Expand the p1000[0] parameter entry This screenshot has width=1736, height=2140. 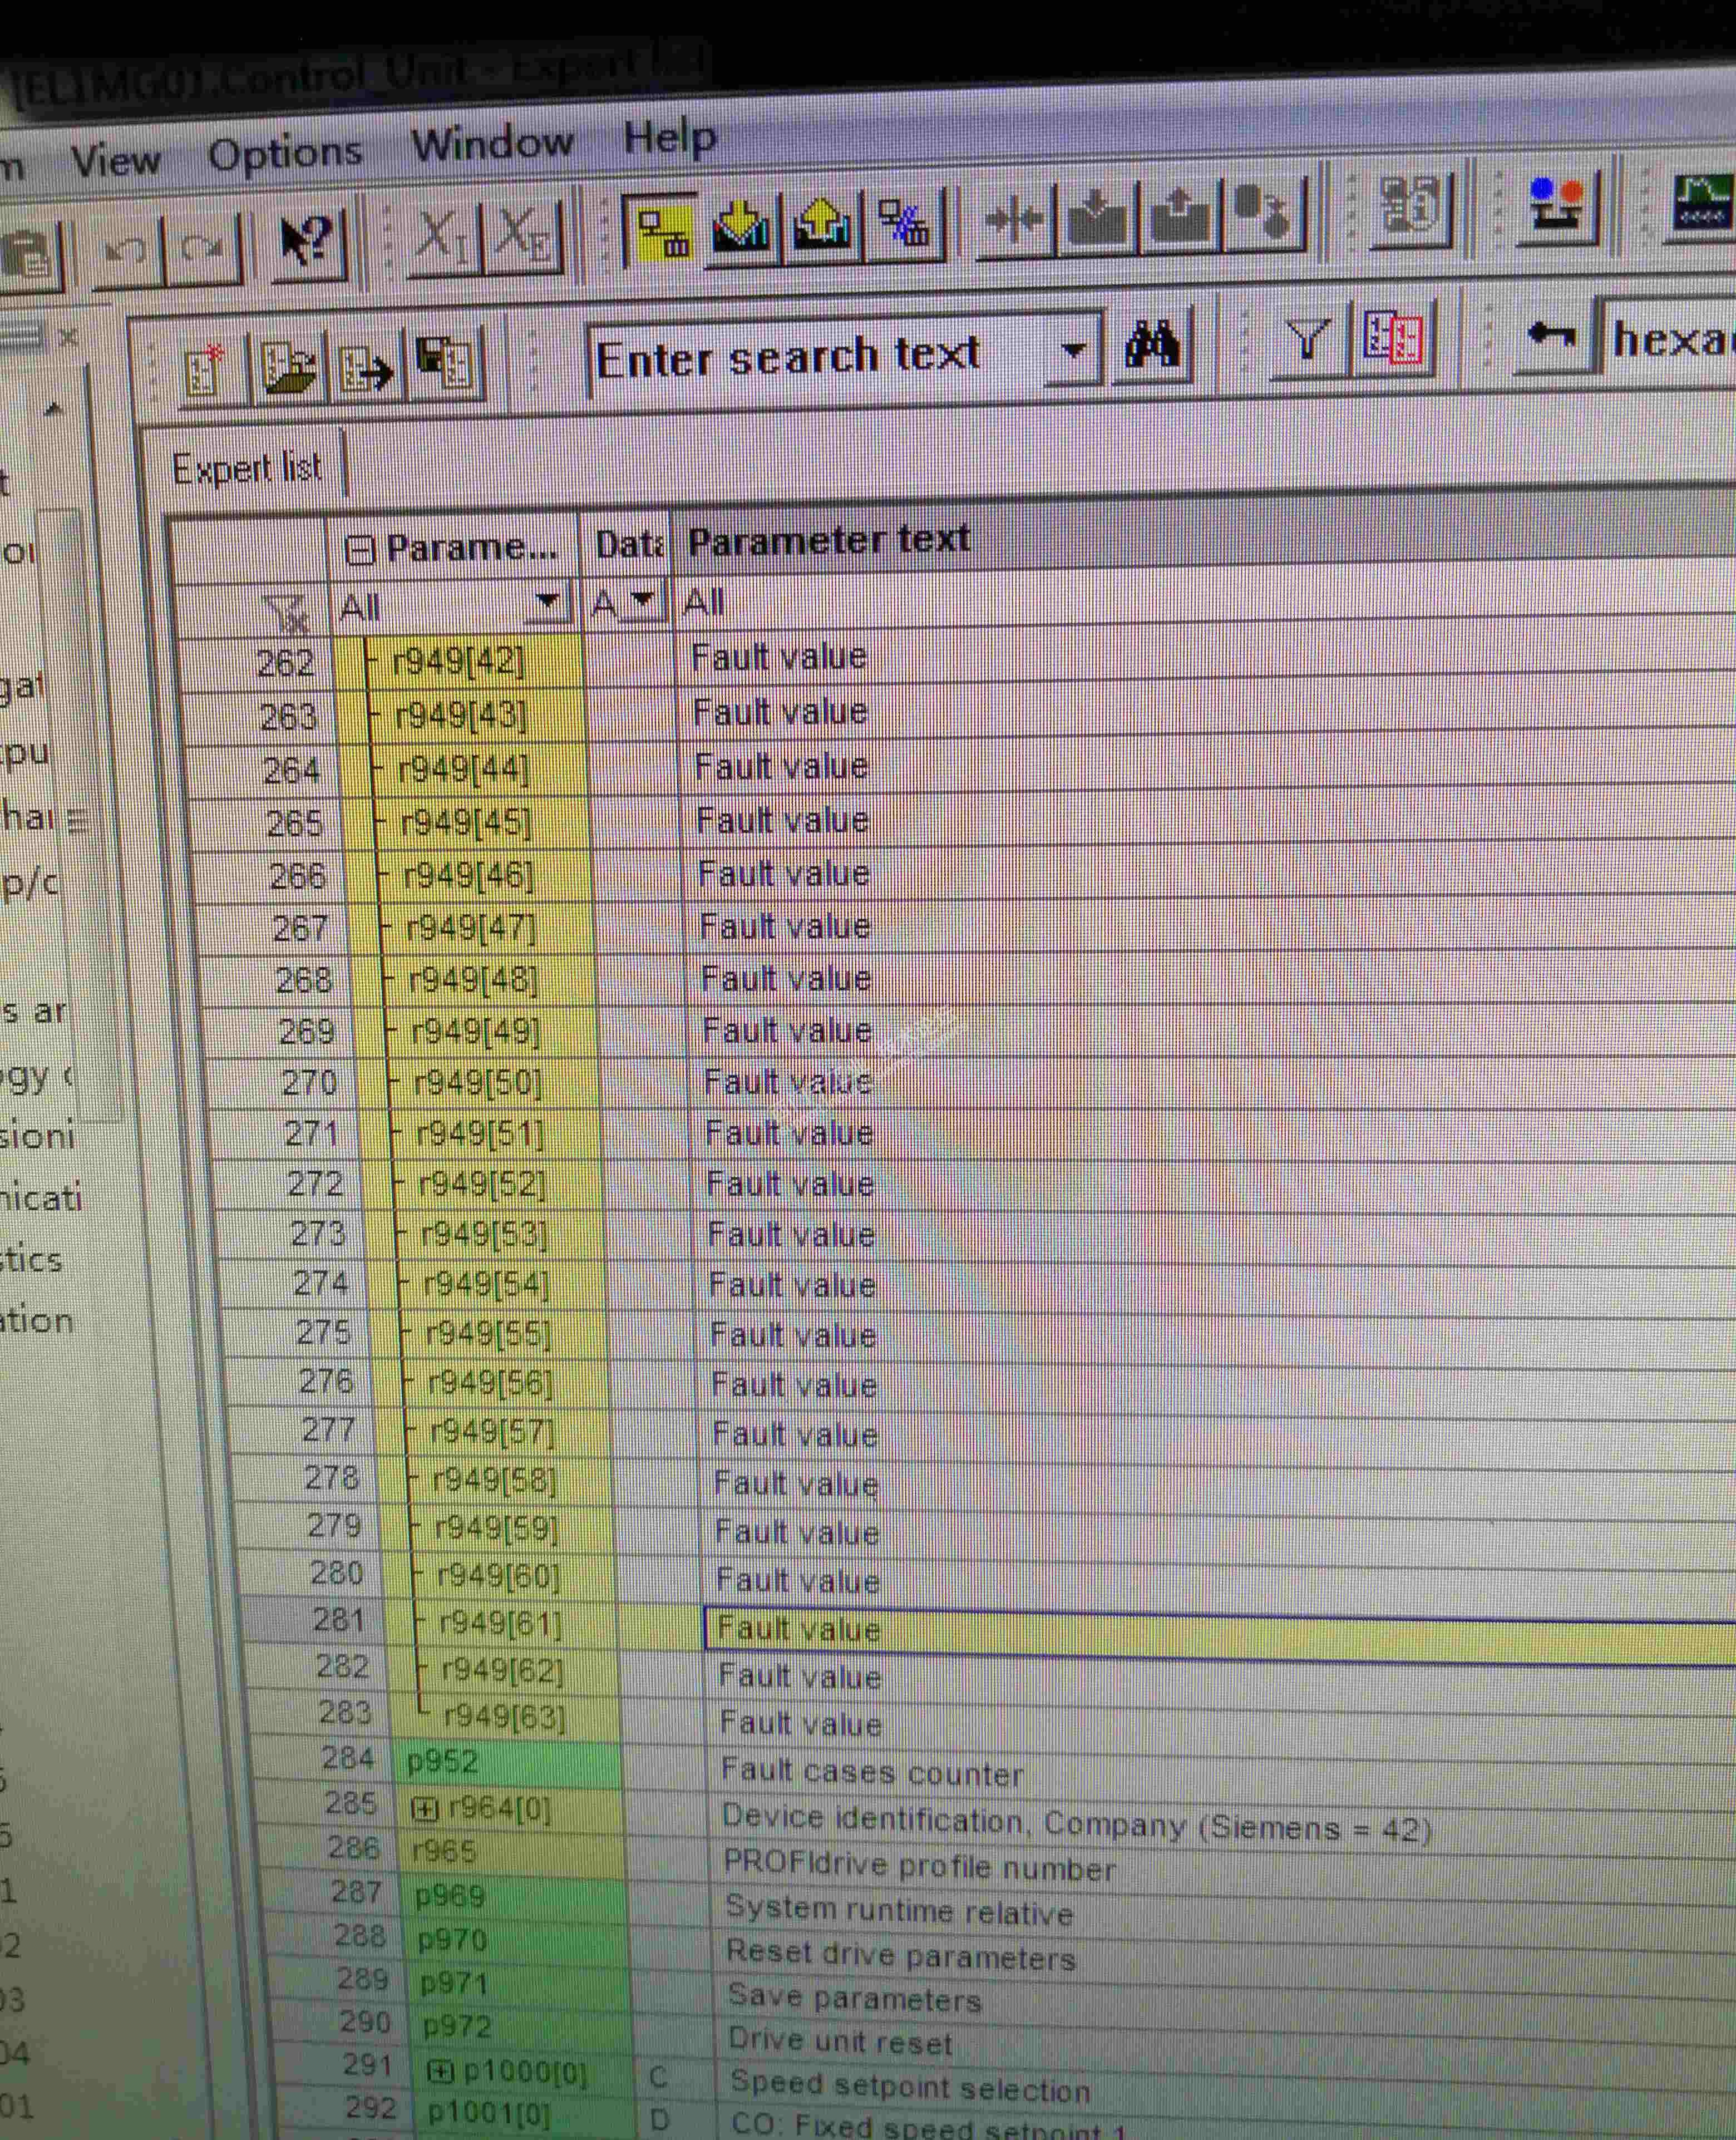pyautogui.click(x=440, y=2071)
